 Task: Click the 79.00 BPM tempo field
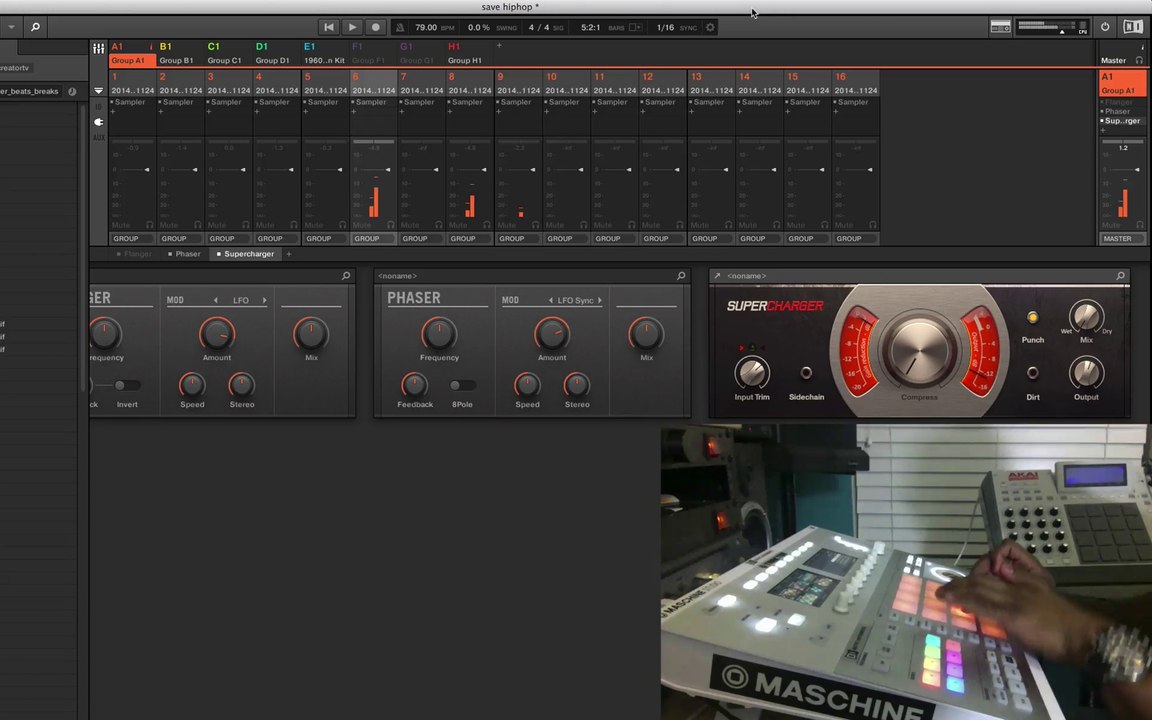[425, 27]
